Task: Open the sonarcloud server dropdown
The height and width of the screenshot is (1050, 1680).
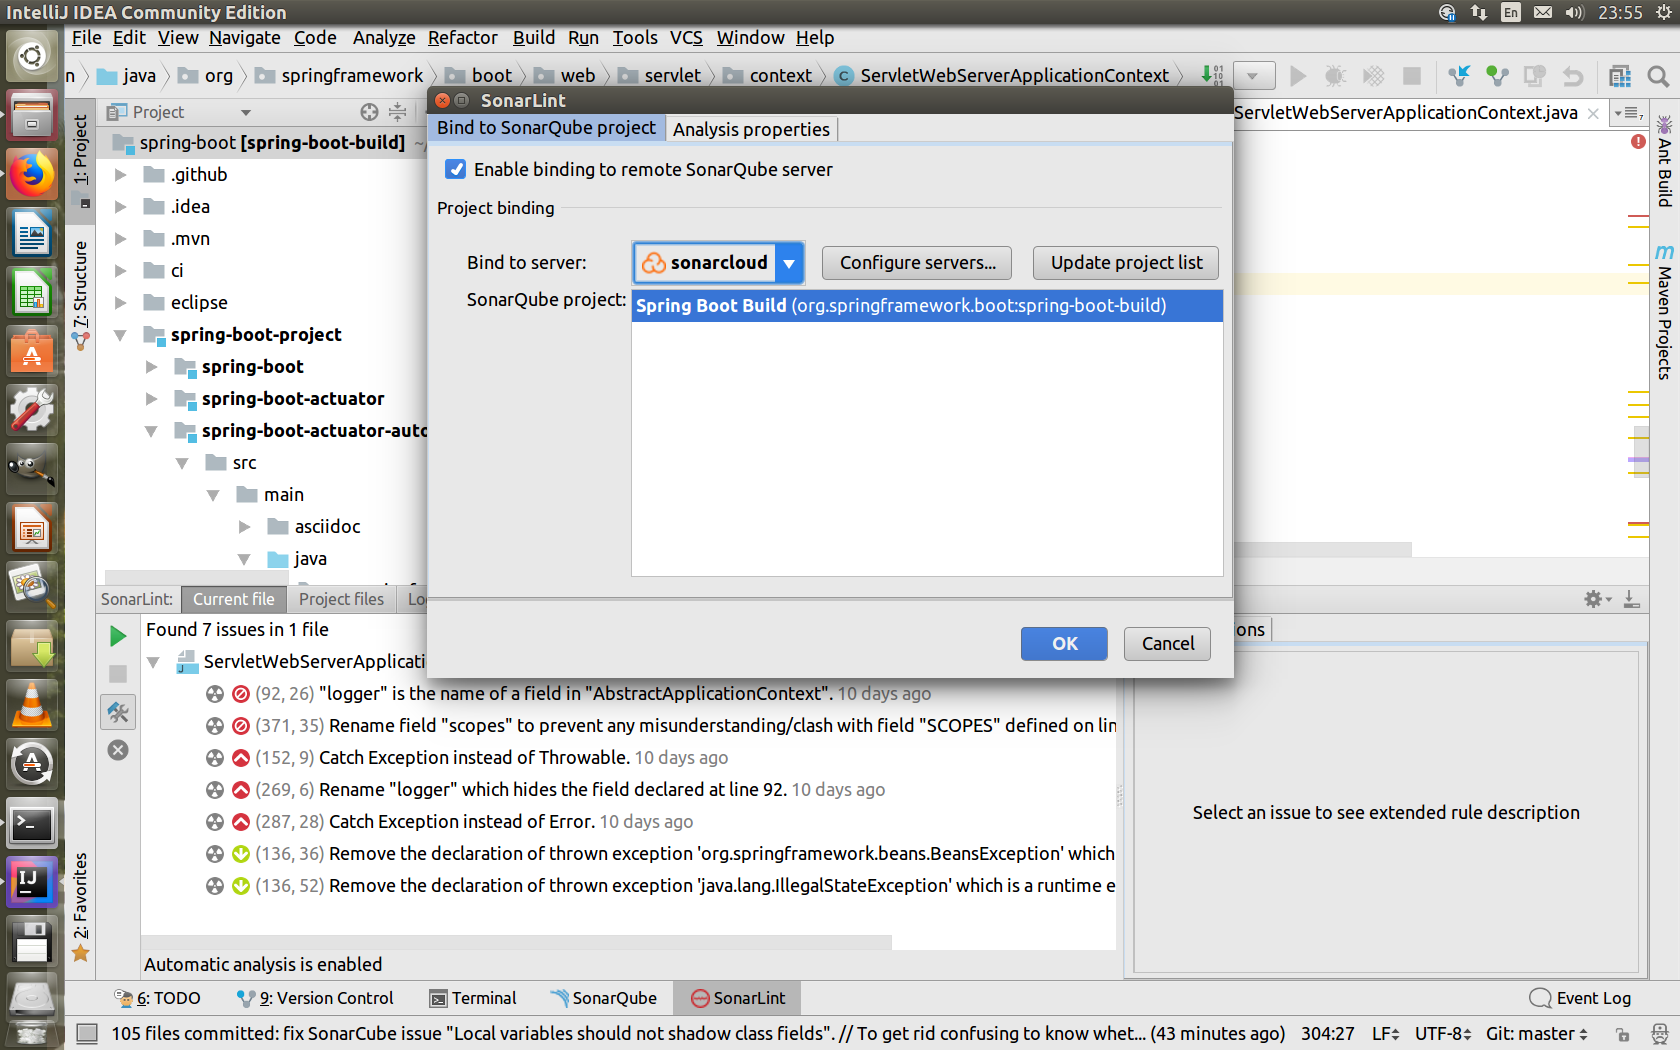Action: point(789,263)
